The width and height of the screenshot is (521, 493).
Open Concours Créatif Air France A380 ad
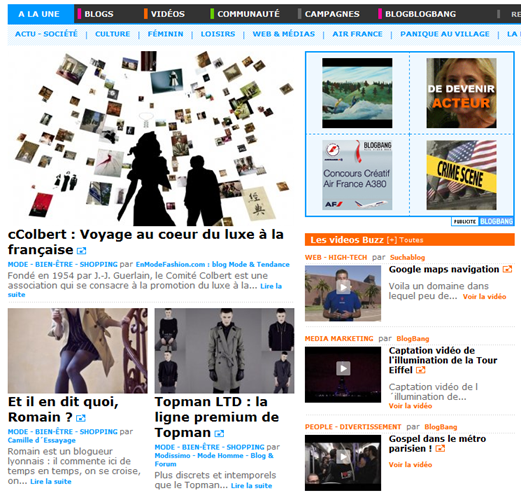pyautogui.click(x=357, y=175)
